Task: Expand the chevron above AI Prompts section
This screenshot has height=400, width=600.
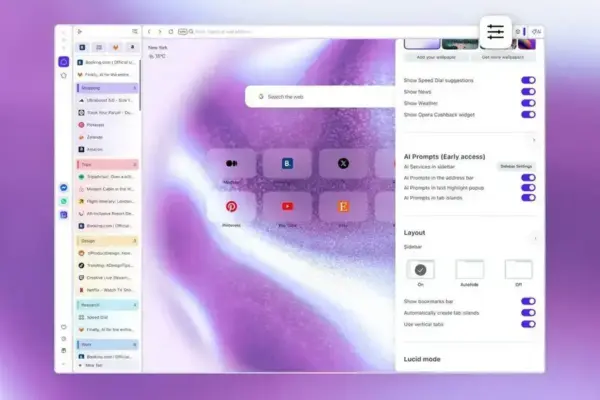Action: [x=534, y=140]
